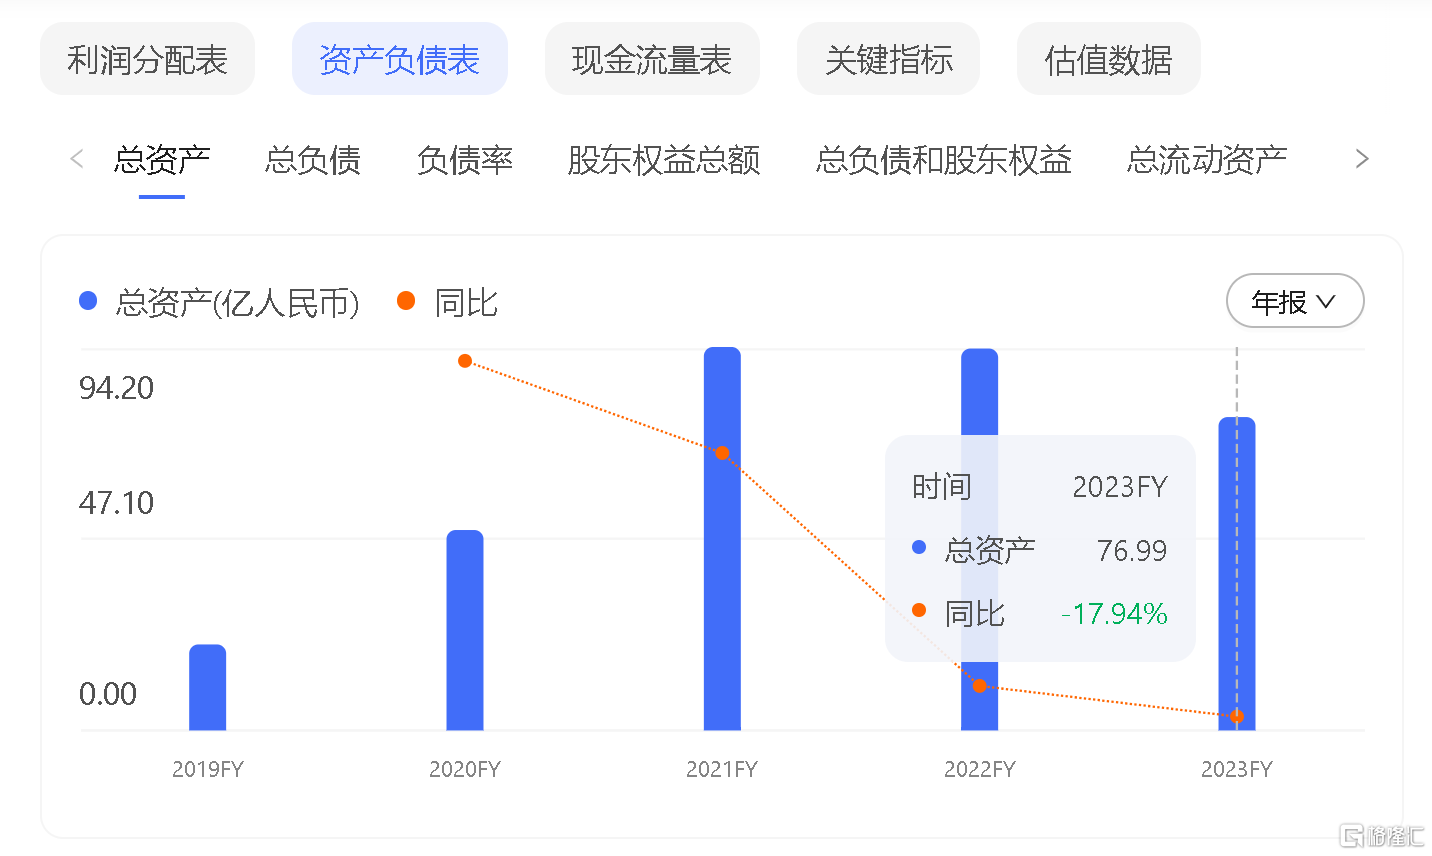The height and width of the screenshot is (856, 1432).
Task: Toggle the 总资产 blue legend series
Action: pos(219,302)
